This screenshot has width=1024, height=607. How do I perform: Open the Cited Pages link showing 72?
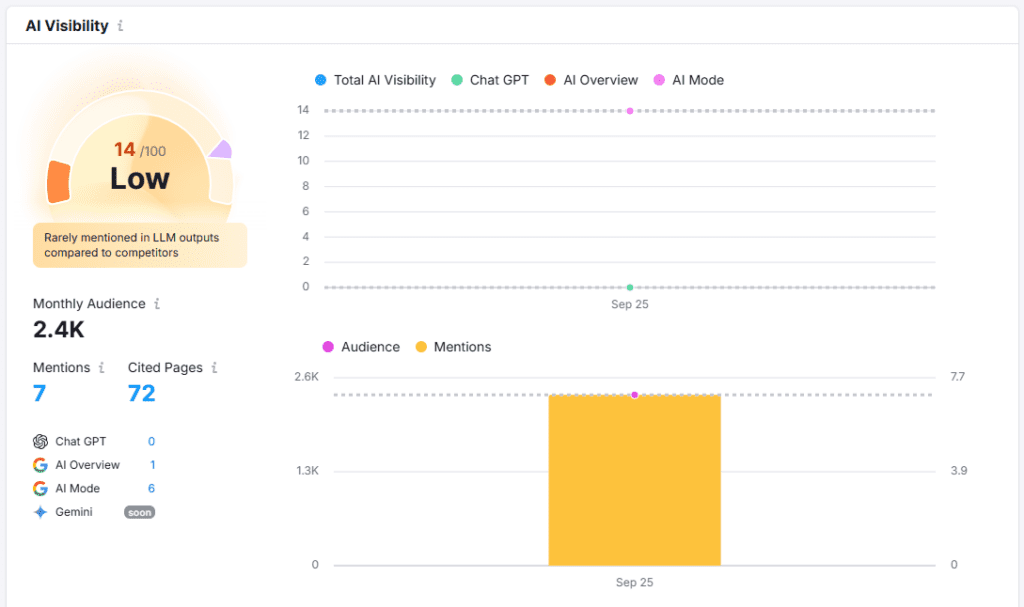pyautogui.click(x=140, y=393)
